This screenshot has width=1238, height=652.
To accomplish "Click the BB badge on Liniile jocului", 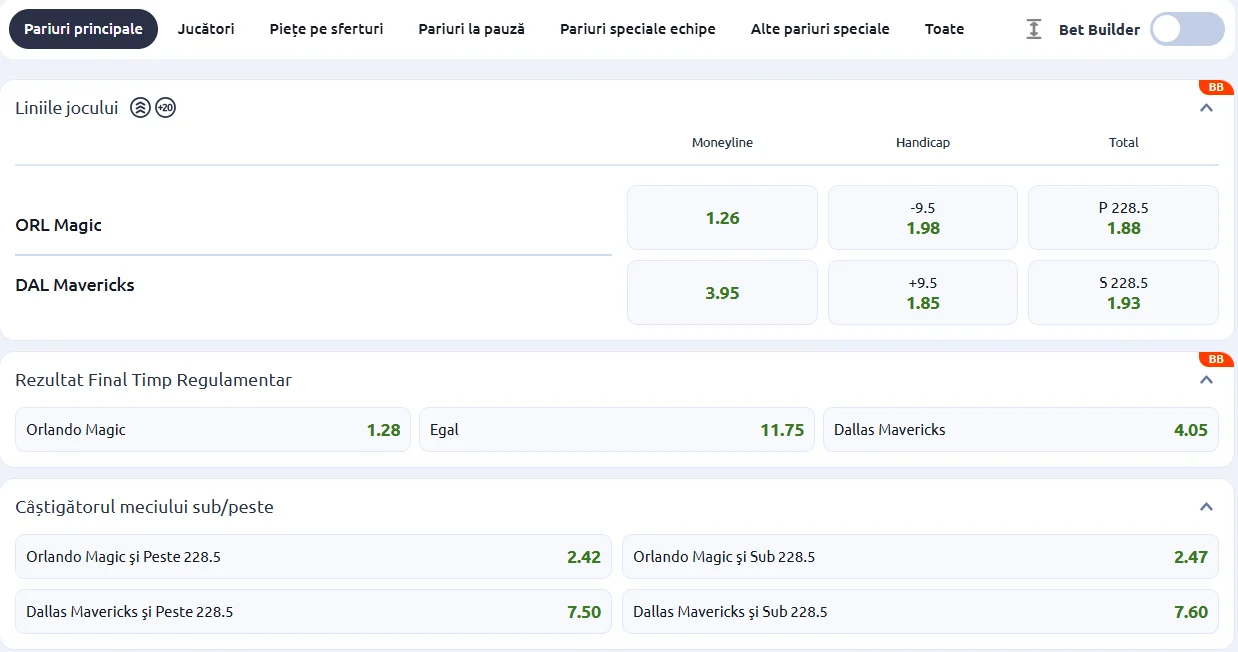I will (1216, 87).
